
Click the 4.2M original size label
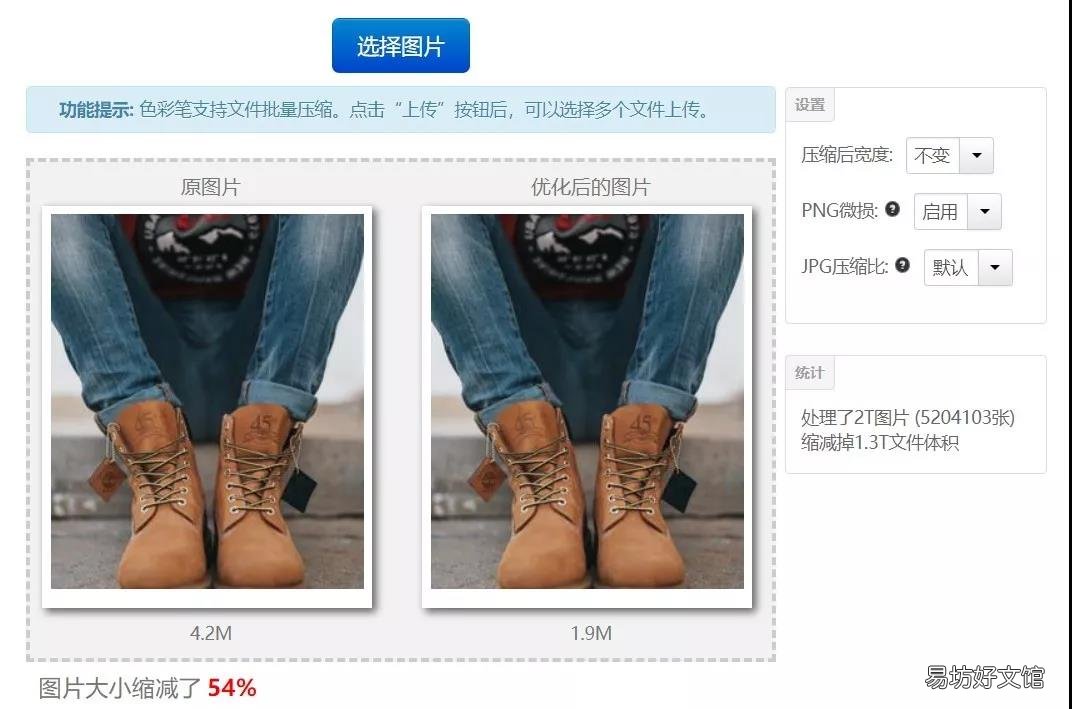(x=211, y=633)
